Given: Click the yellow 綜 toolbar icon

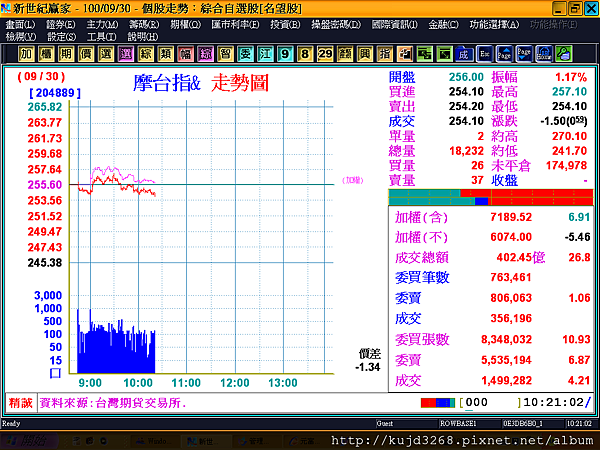Looking at the screenshot, I should 145,54.
